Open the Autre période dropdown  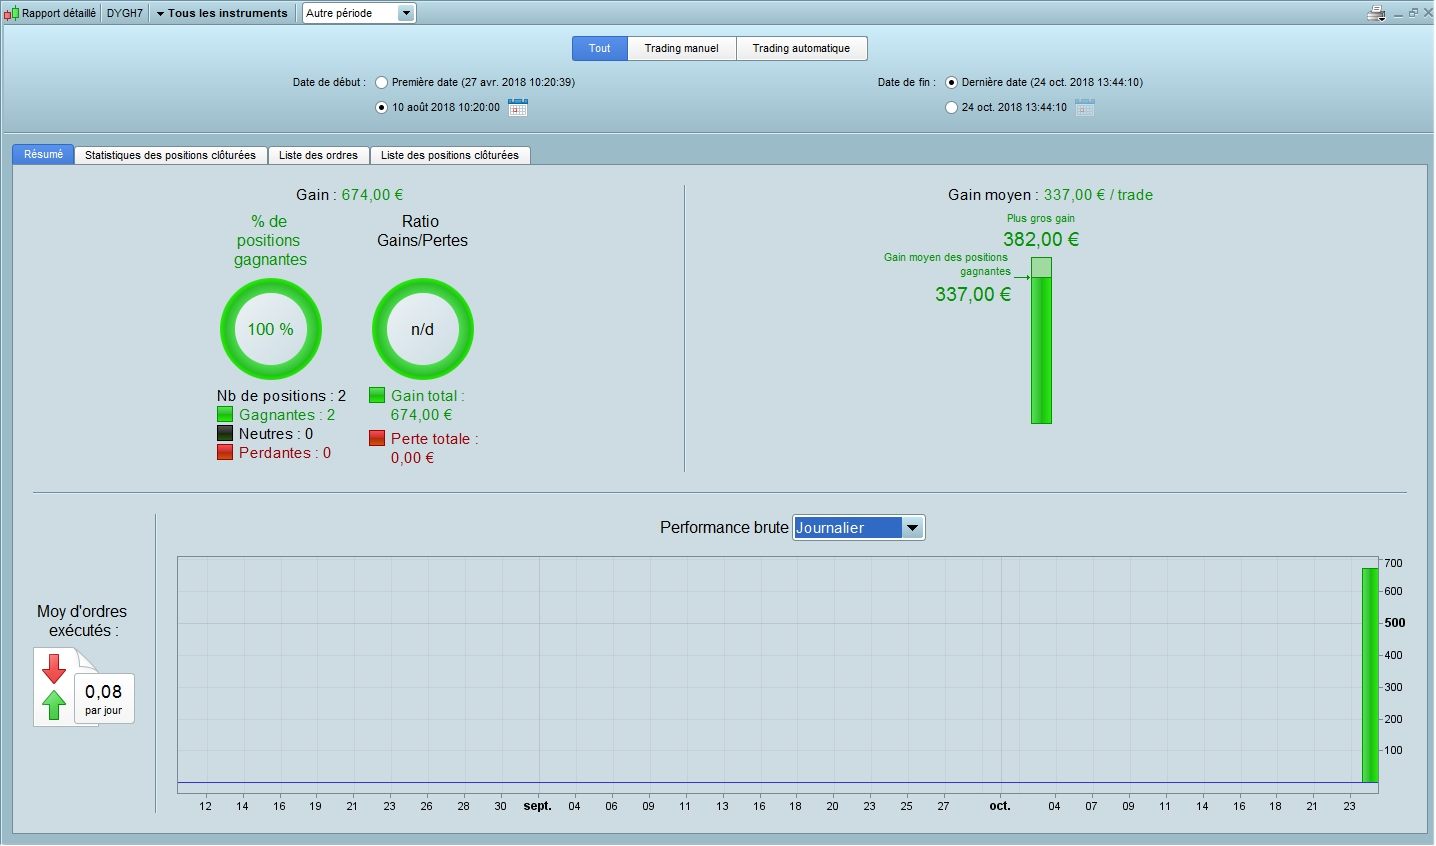359,14
